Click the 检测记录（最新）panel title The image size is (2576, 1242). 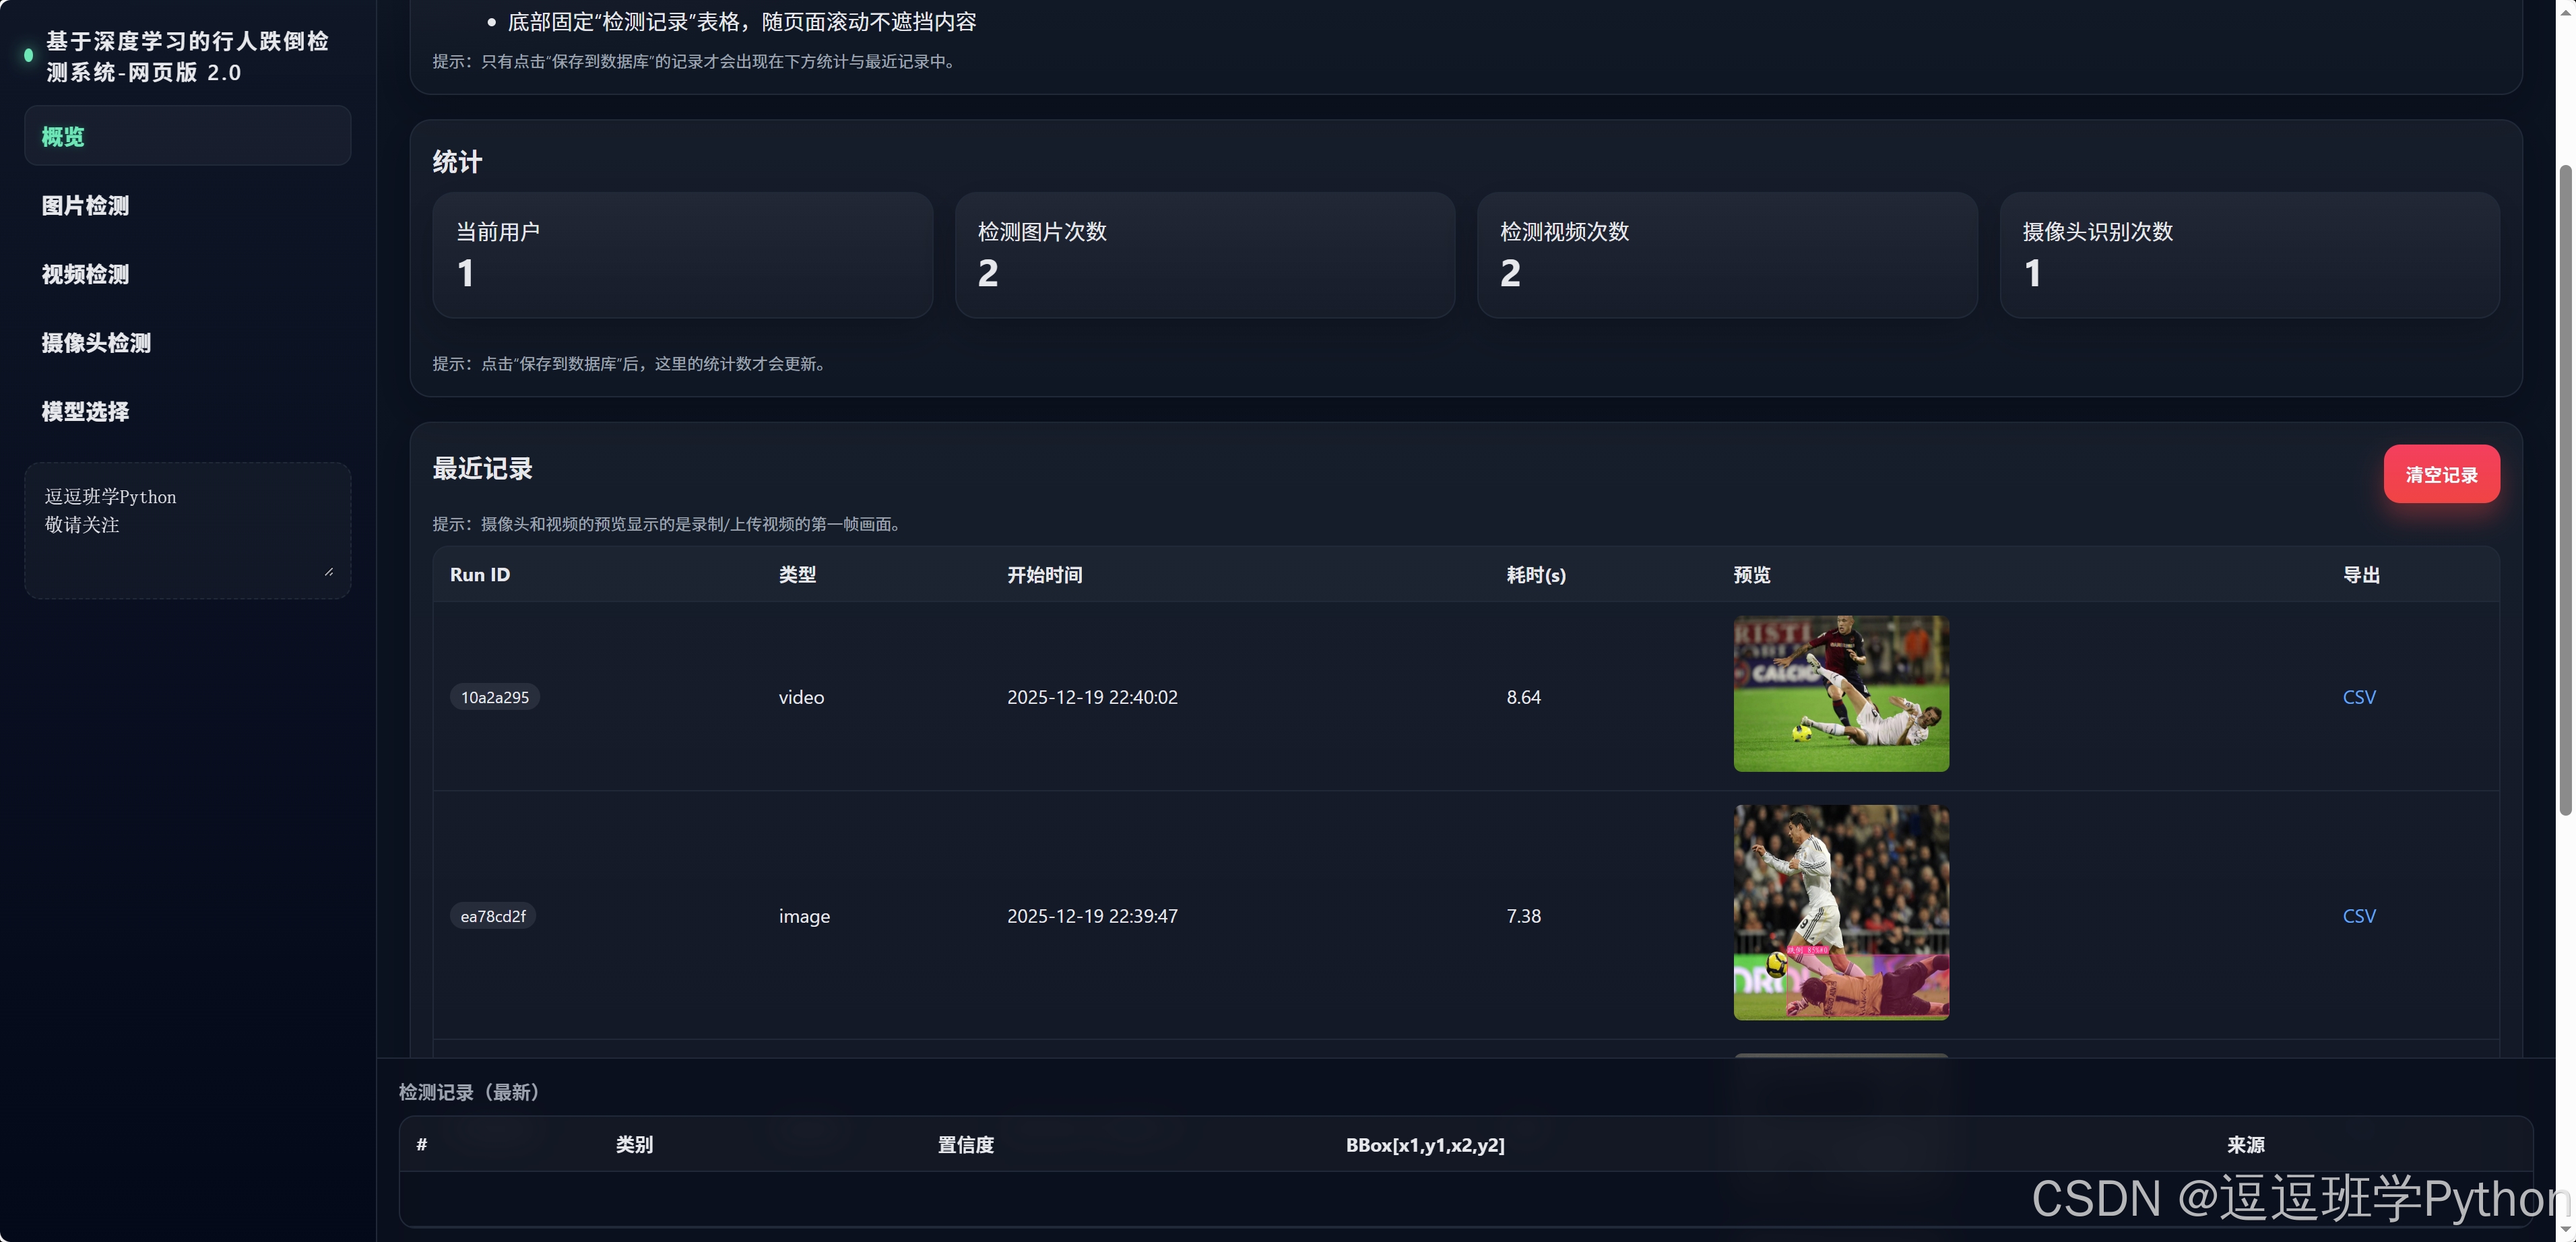coord(470,1092)
